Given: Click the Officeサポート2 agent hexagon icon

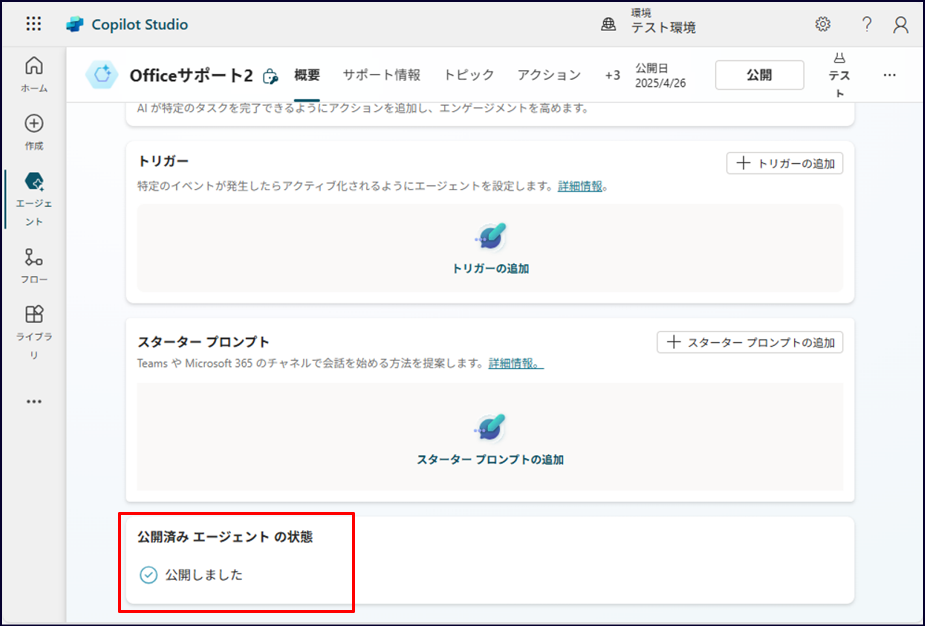Looking at the screenshot, I should (102, 75).
